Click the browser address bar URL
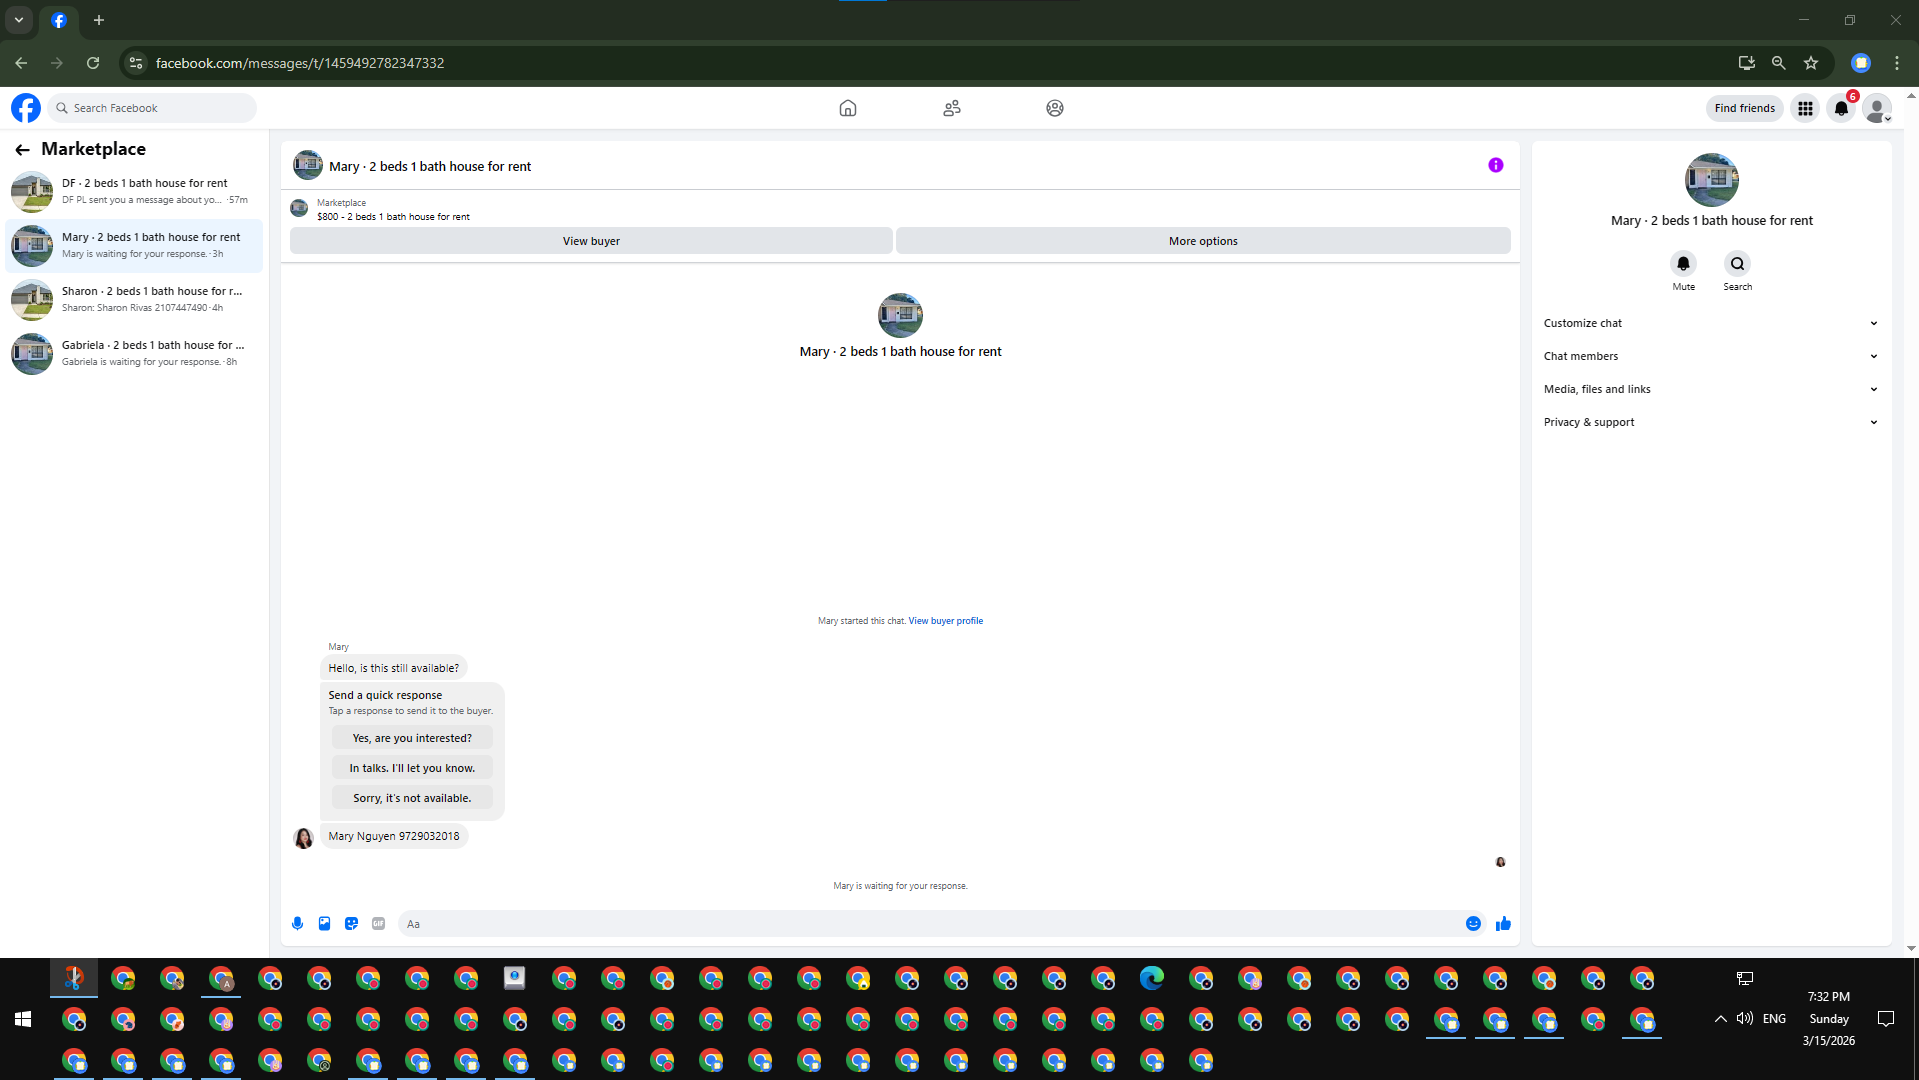The height and width of the screenshot is (1080, 1919). [x=300, y=63]
